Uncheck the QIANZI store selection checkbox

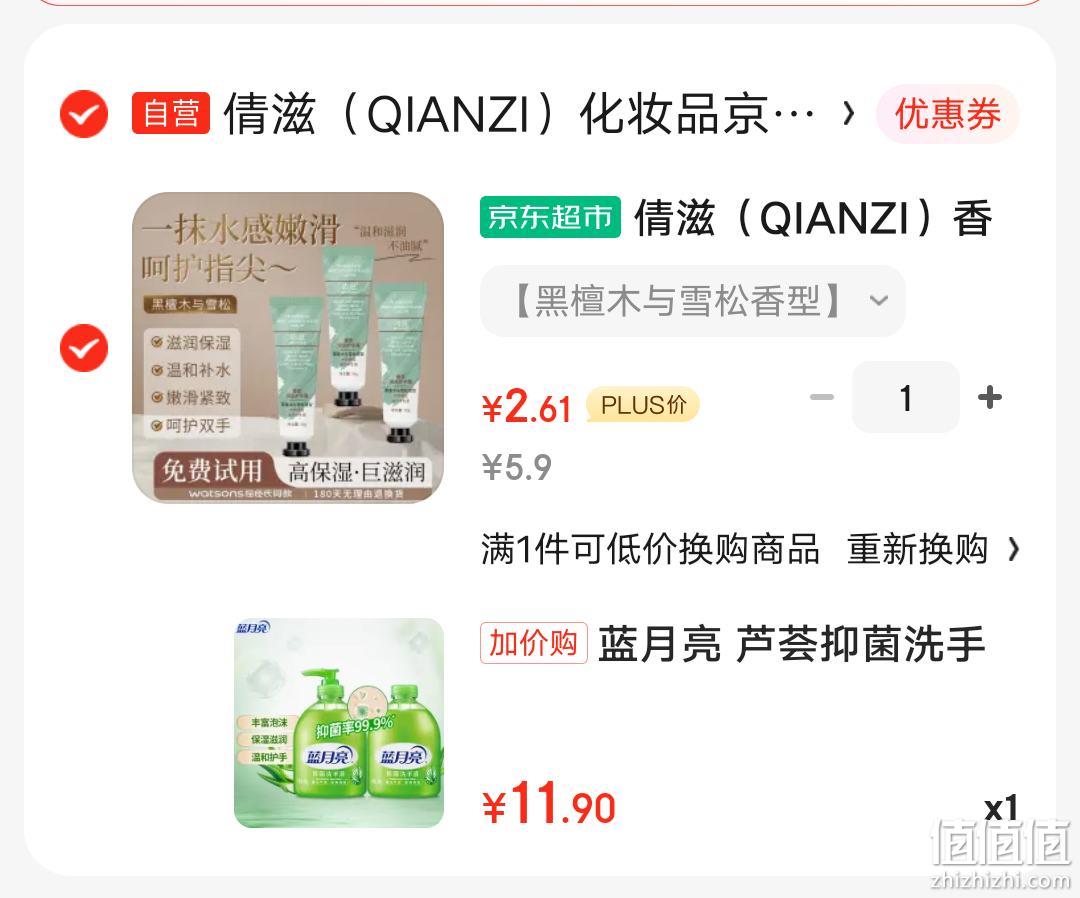[x=84, y=114]
